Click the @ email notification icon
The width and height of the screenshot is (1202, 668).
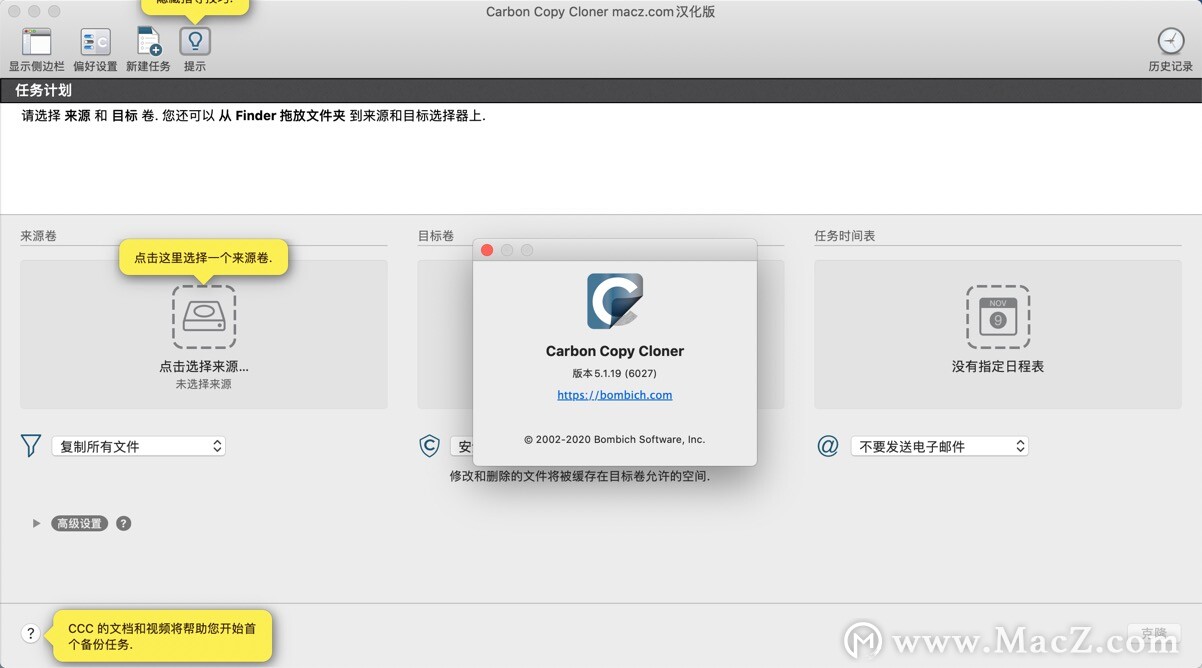pyautogui.click(x=827, y=446)
